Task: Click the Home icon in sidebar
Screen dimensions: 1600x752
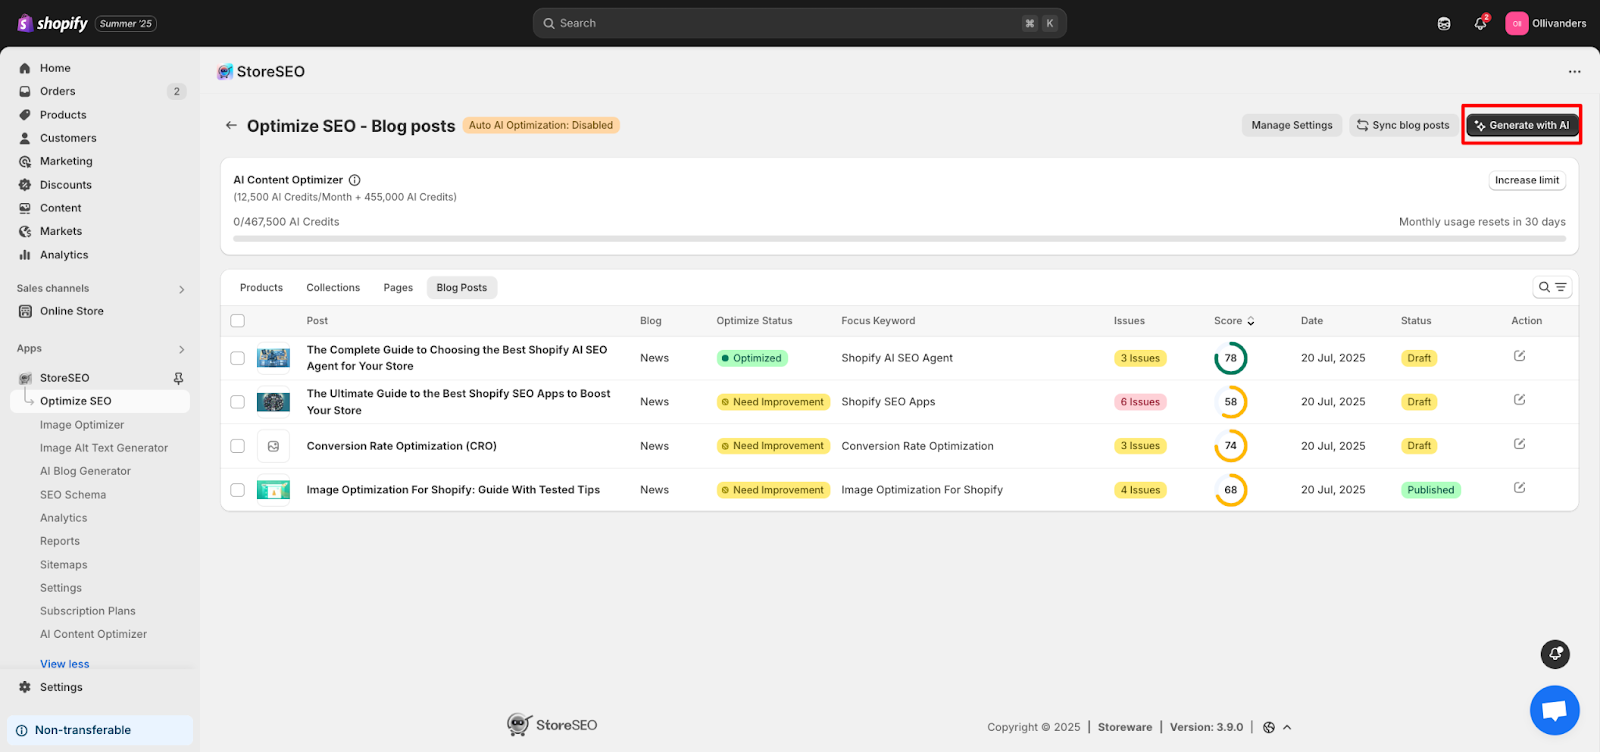Action: click(x=25, y=68)
